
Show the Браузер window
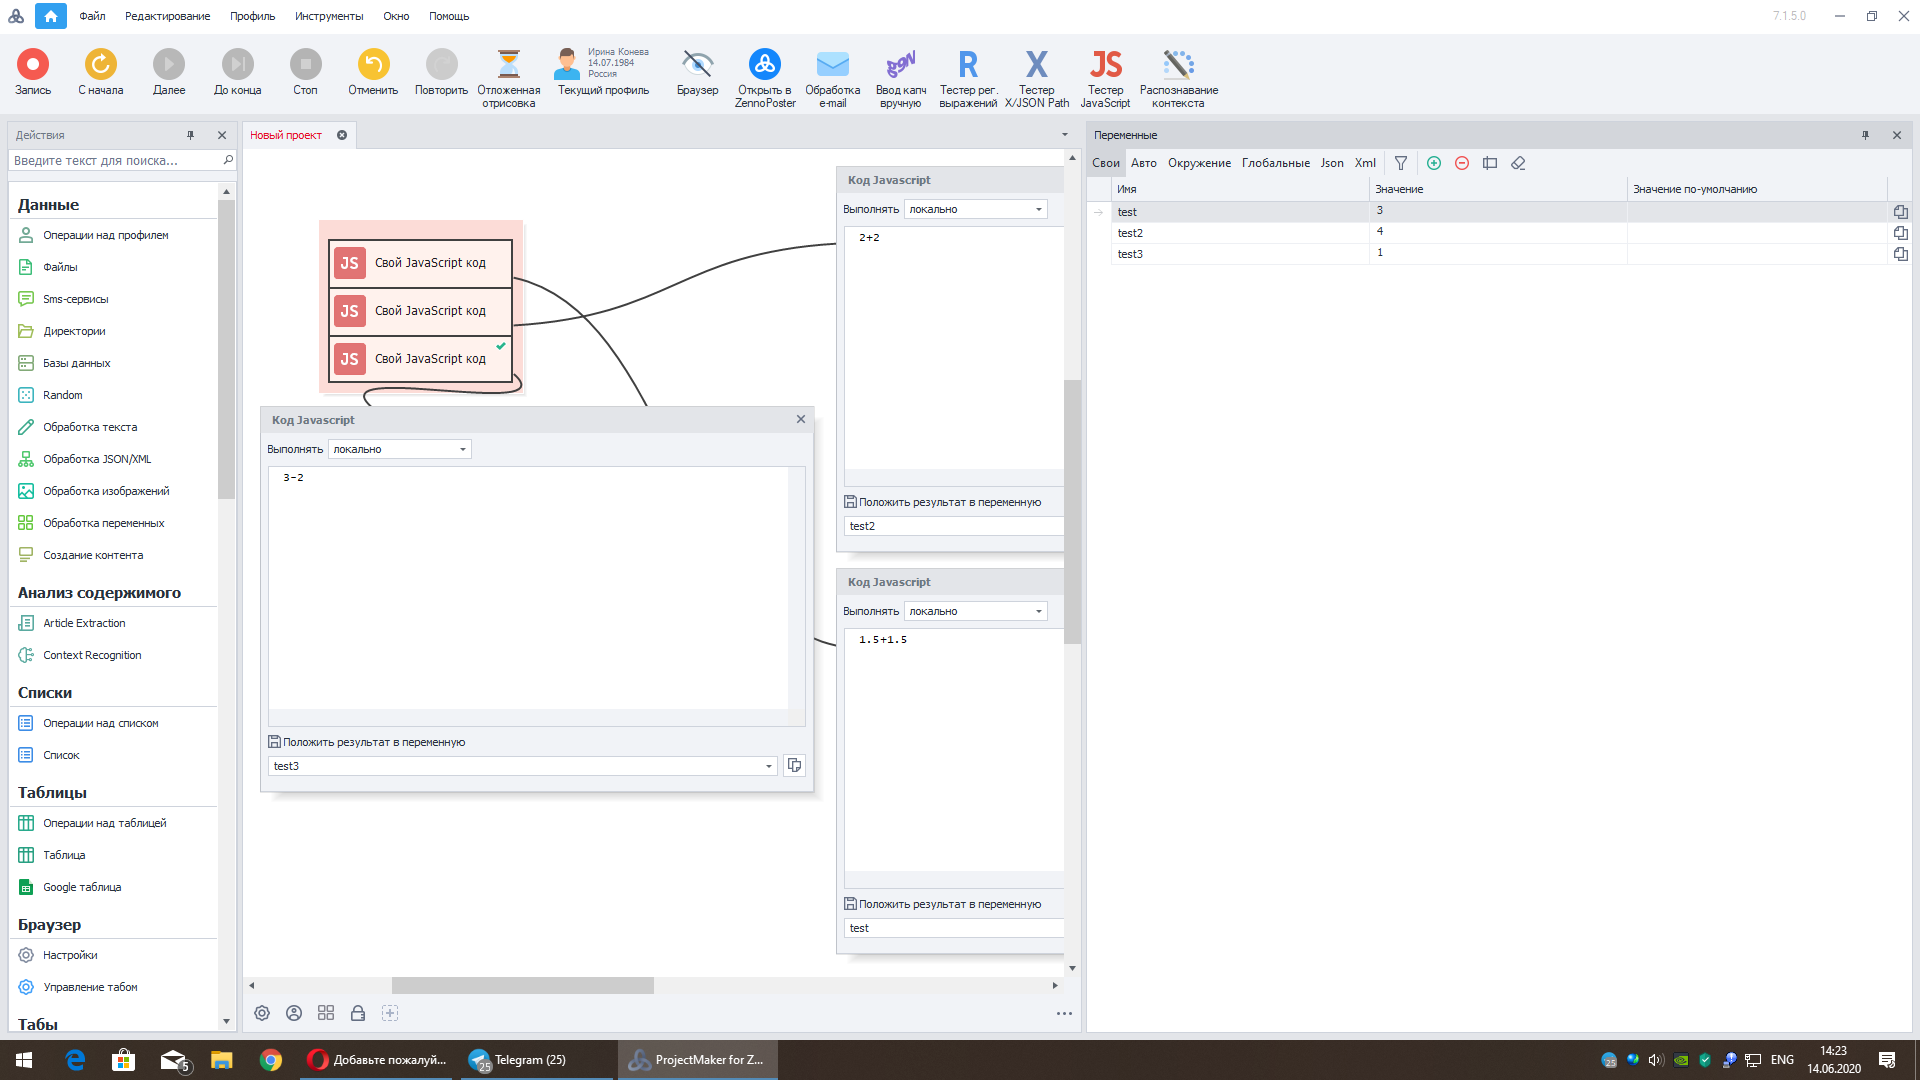tap(697, 72)
